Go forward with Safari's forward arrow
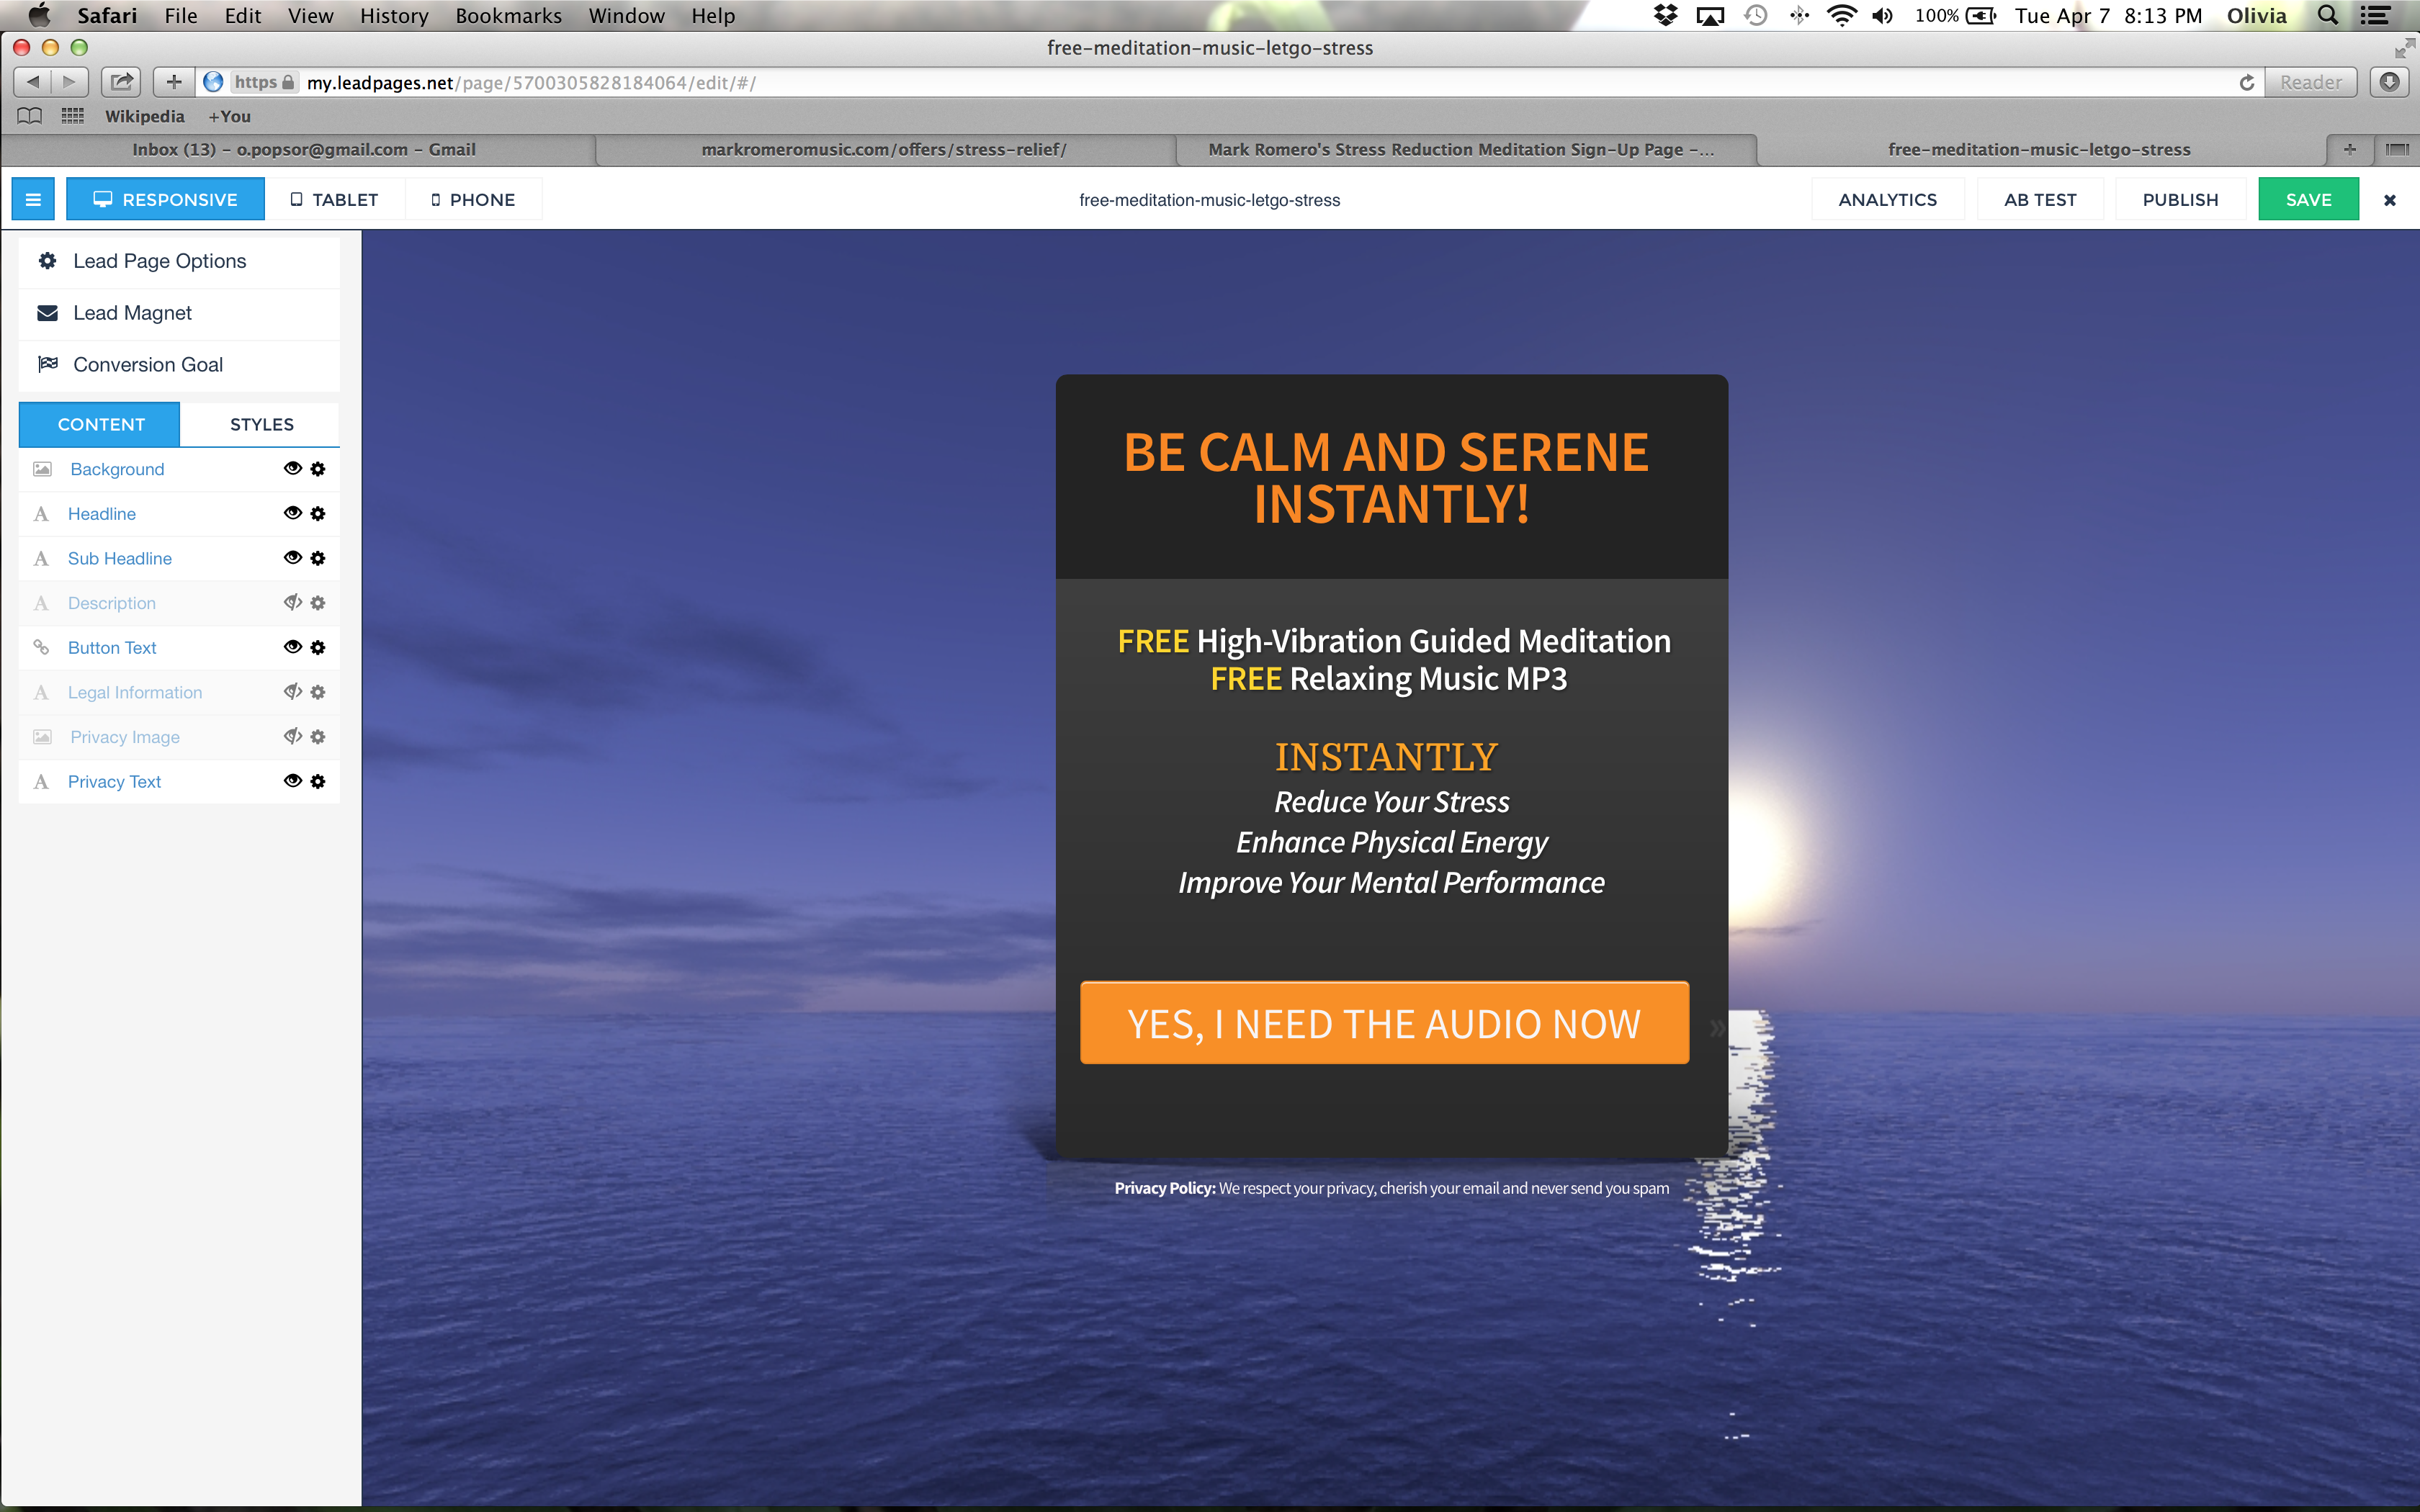 pos(69,82)
